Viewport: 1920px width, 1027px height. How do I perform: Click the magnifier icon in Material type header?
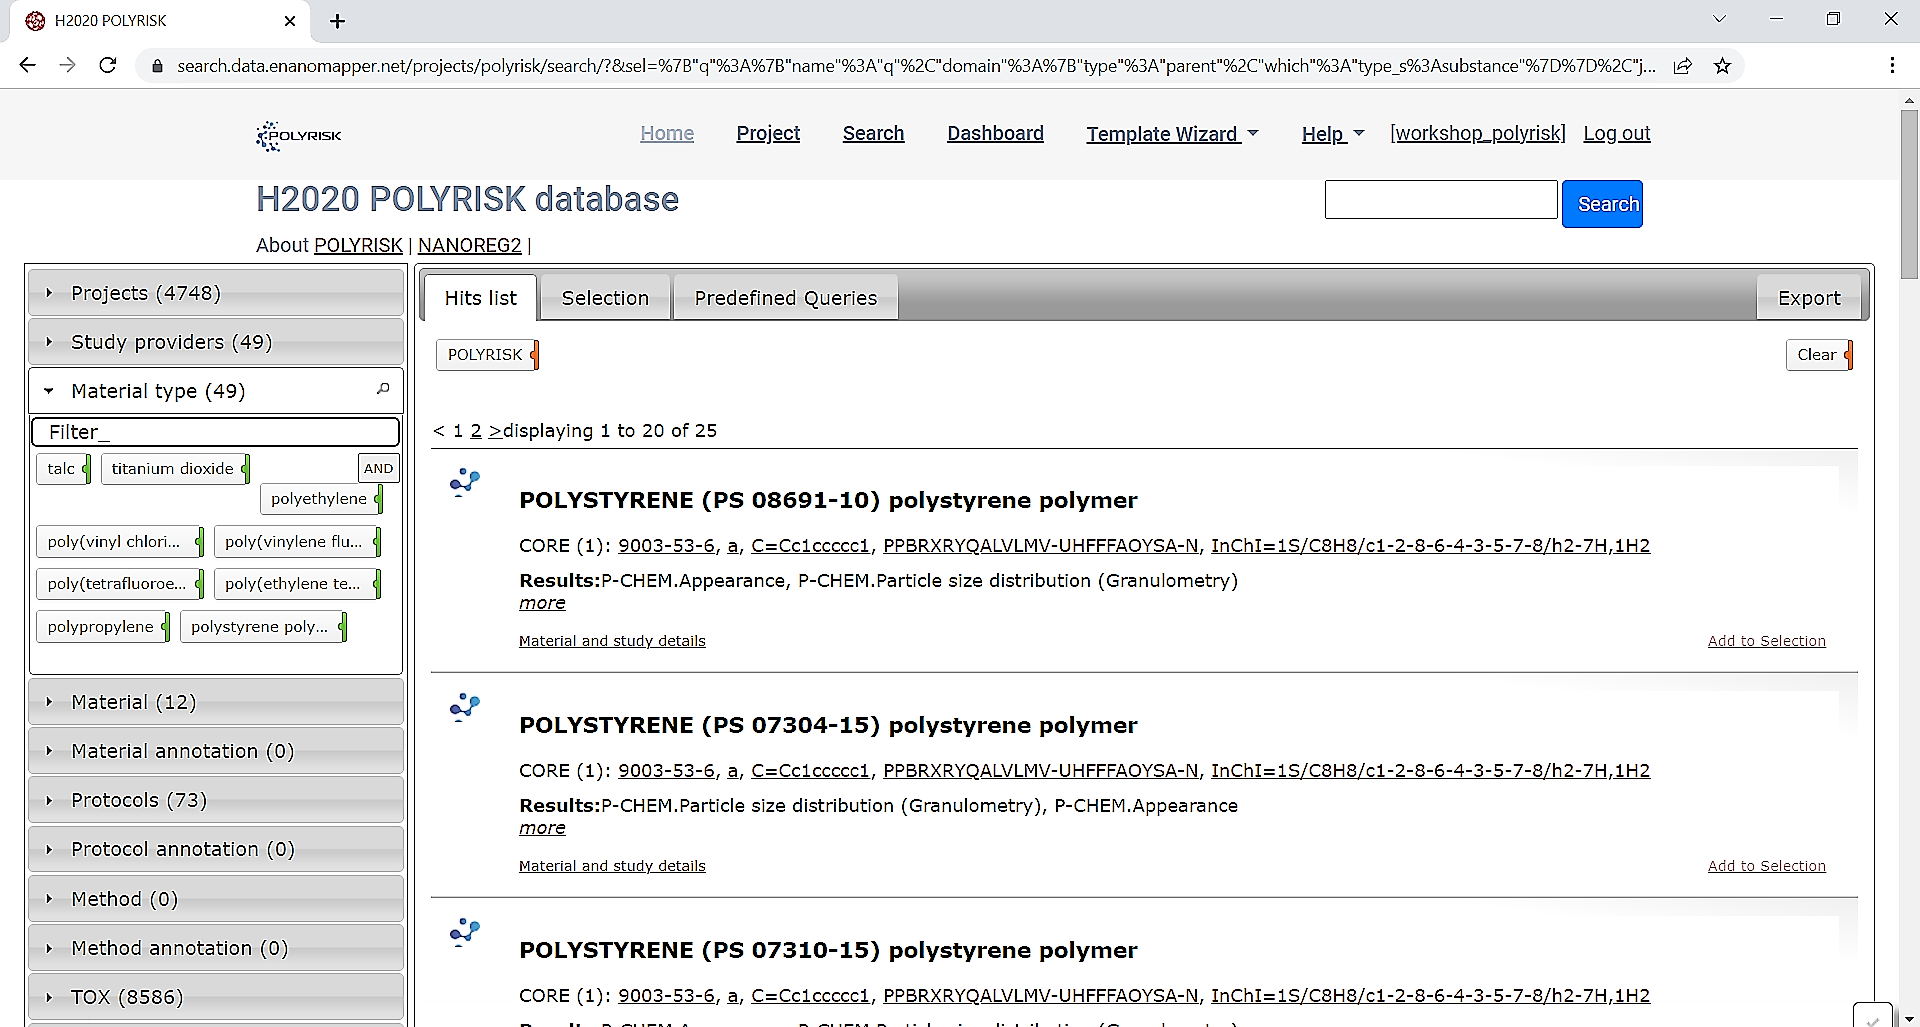click(x=382, y=389)
